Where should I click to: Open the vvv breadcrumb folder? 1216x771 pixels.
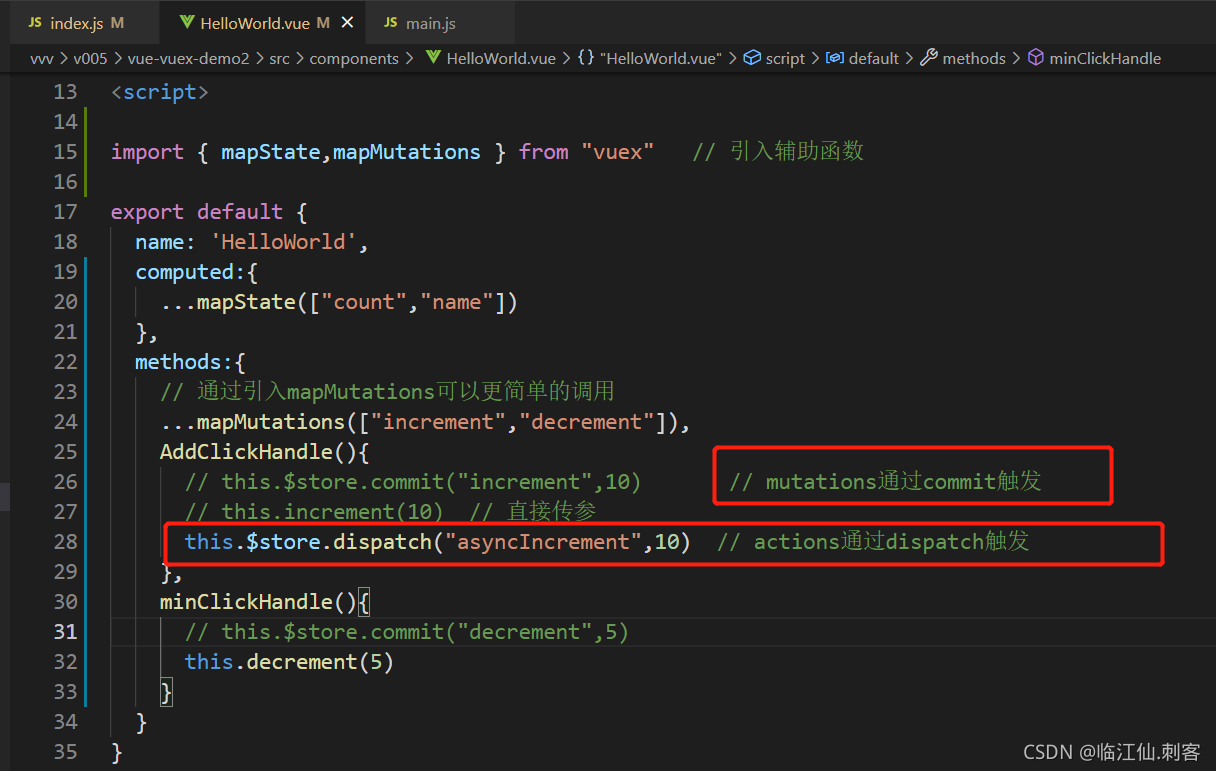42,58
